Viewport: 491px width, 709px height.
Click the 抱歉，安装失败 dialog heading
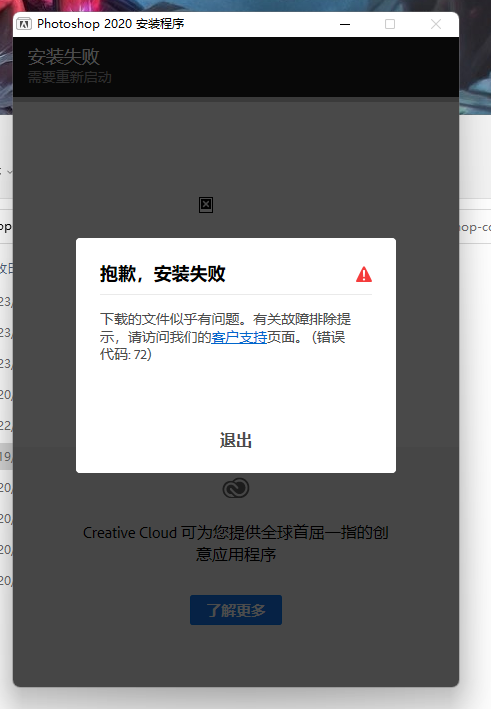coord(162,274)
